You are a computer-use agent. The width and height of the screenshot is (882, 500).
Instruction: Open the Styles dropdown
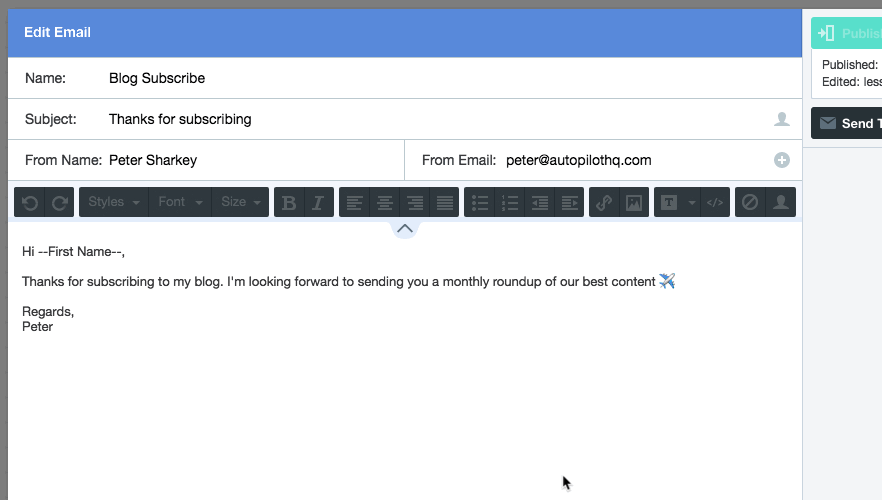coord(113,203)
